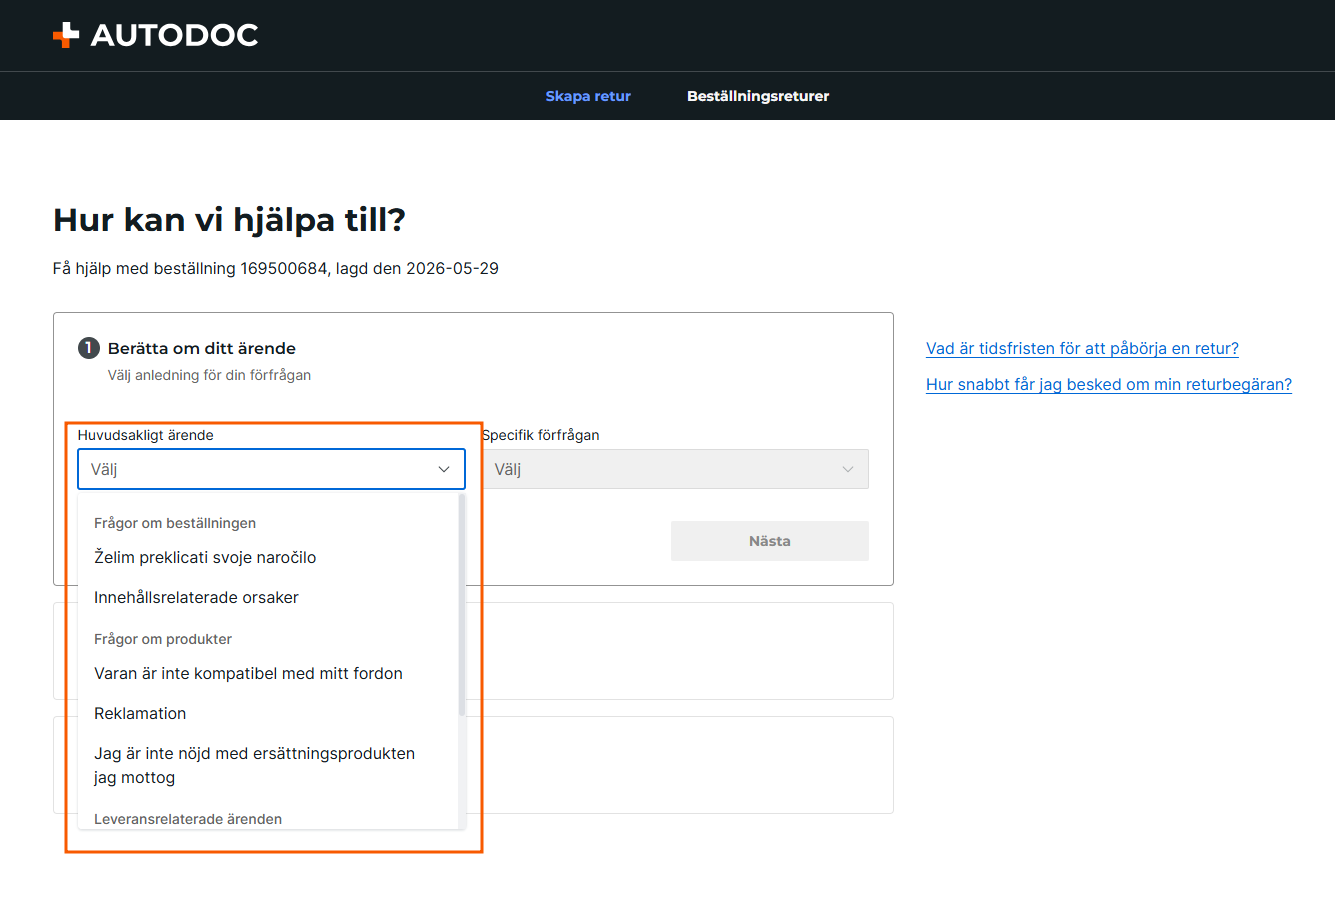Switch to the Beställningsreturer tab
This screenshot has width=1335, height=922.
click(x=758, y=96)
